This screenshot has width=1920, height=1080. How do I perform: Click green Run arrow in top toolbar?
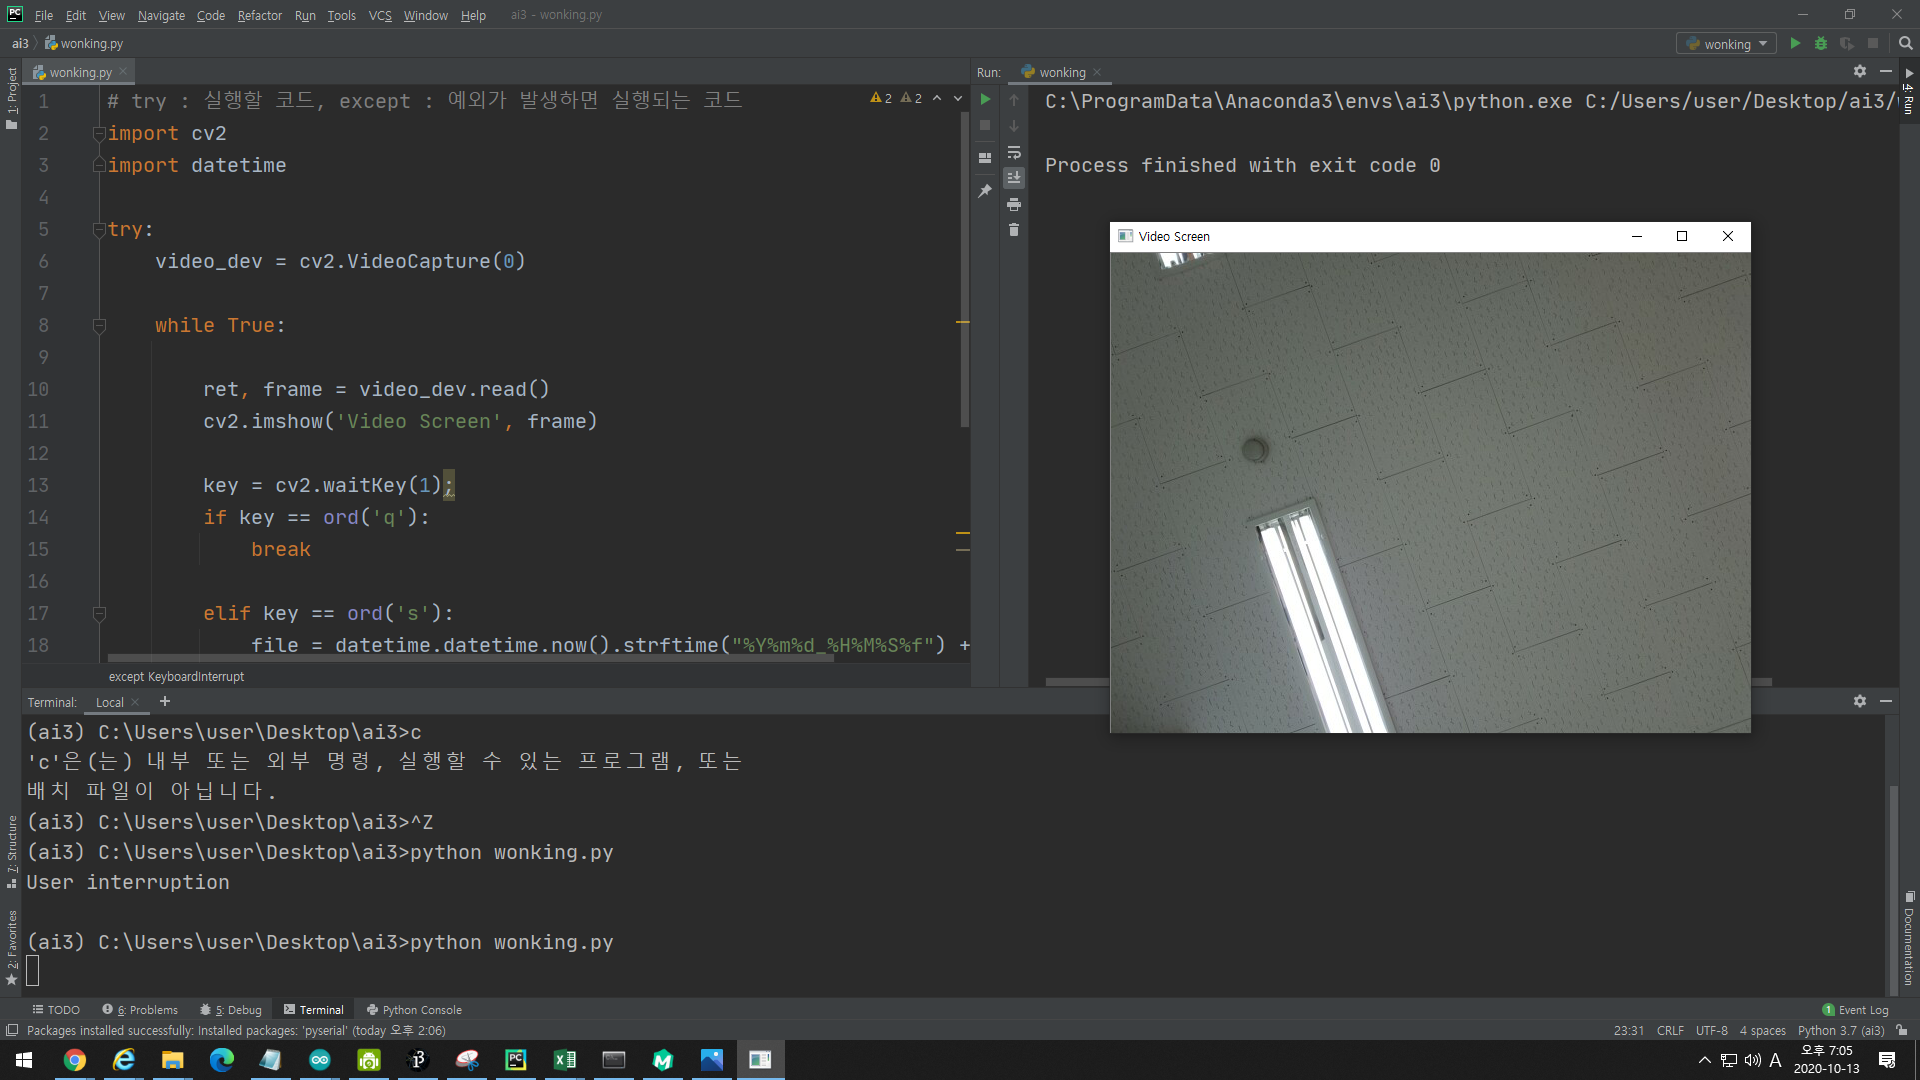(1795, 44)
